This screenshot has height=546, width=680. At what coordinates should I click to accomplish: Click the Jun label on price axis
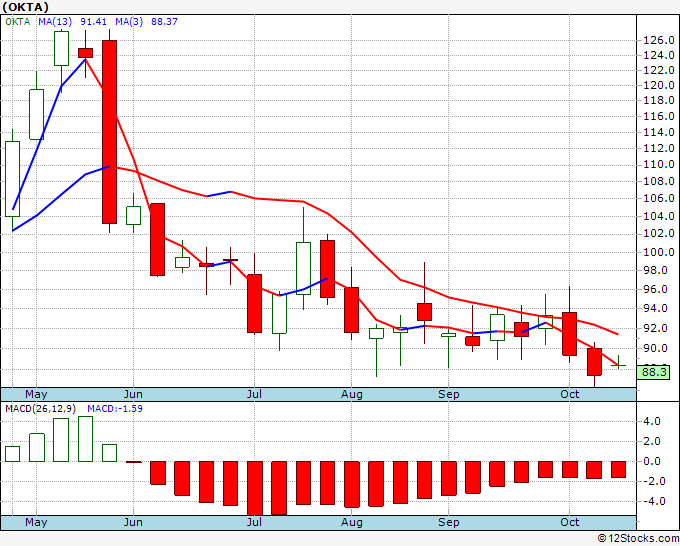133,394
